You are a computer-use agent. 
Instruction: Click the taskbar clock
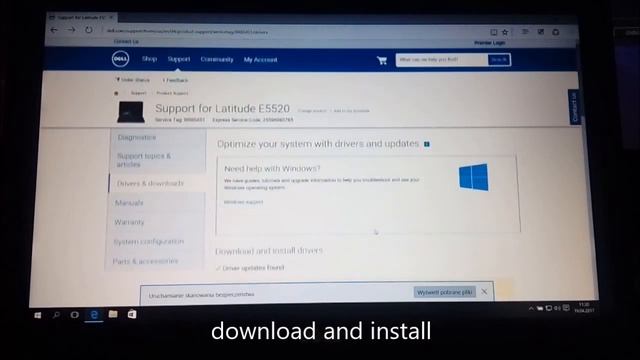pos(584,308)
